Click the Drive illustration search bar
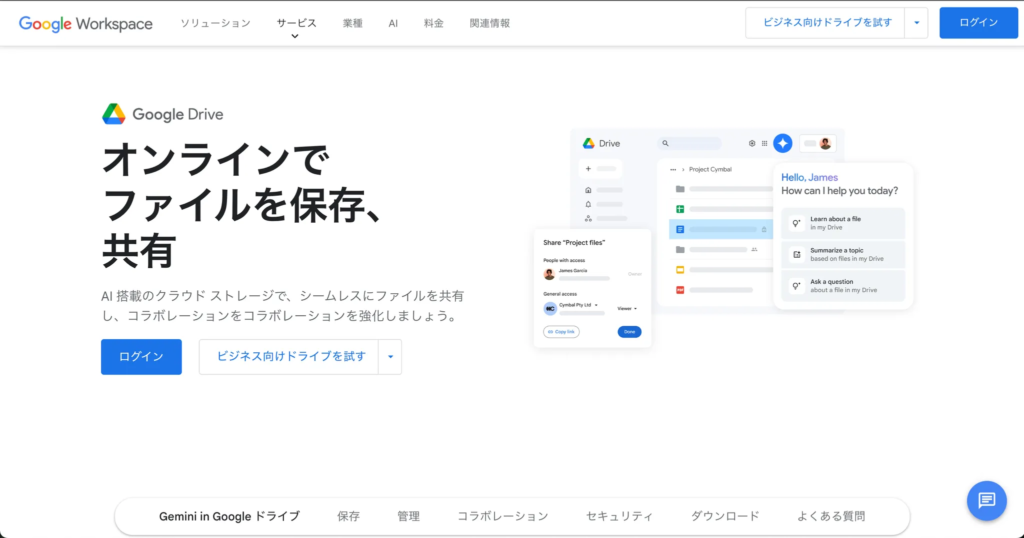1024x538 pixels. [690, 143]
